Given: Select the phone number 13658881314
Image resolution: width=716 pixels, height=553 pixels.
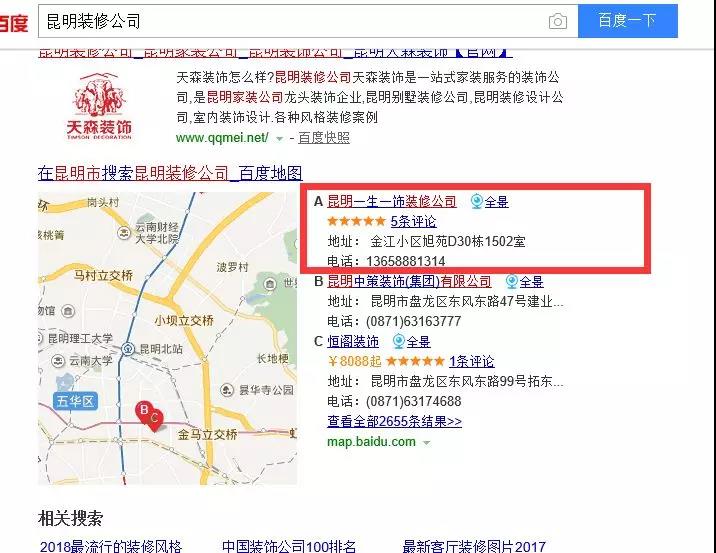Looking at the screenshot, I should 405,261.
